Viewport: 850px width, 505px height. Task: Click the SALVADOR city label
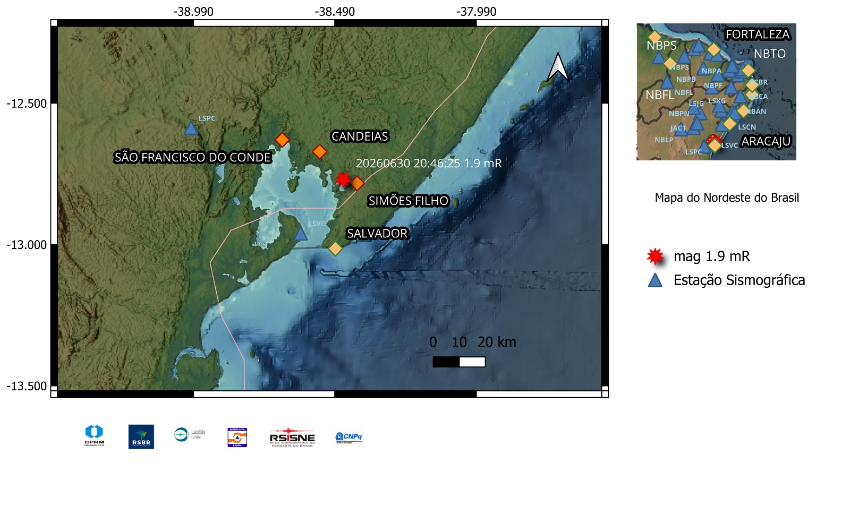click(377, 234)
